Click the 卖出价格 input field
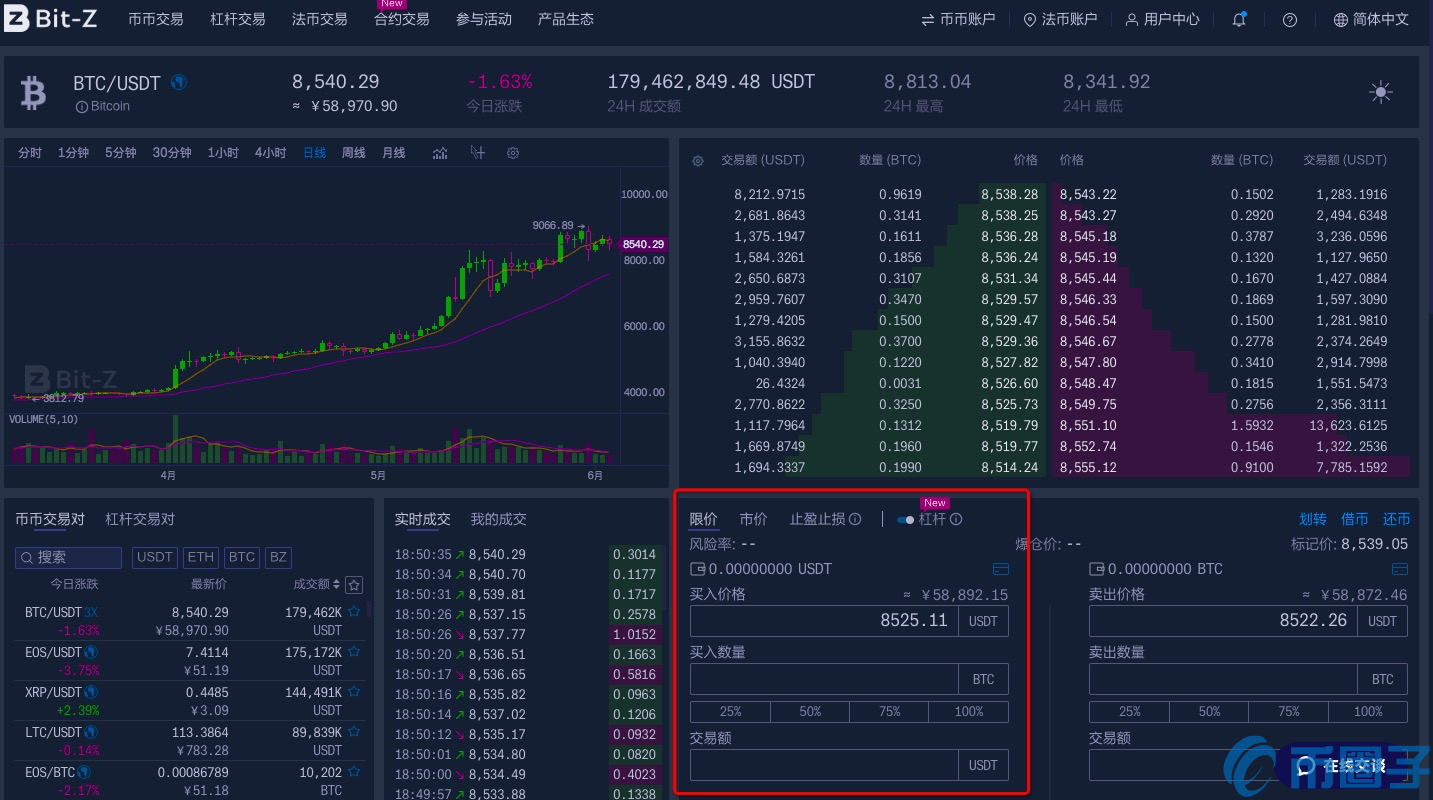The width and height of the screenshot is (1433, 800). coord(1223,621)
